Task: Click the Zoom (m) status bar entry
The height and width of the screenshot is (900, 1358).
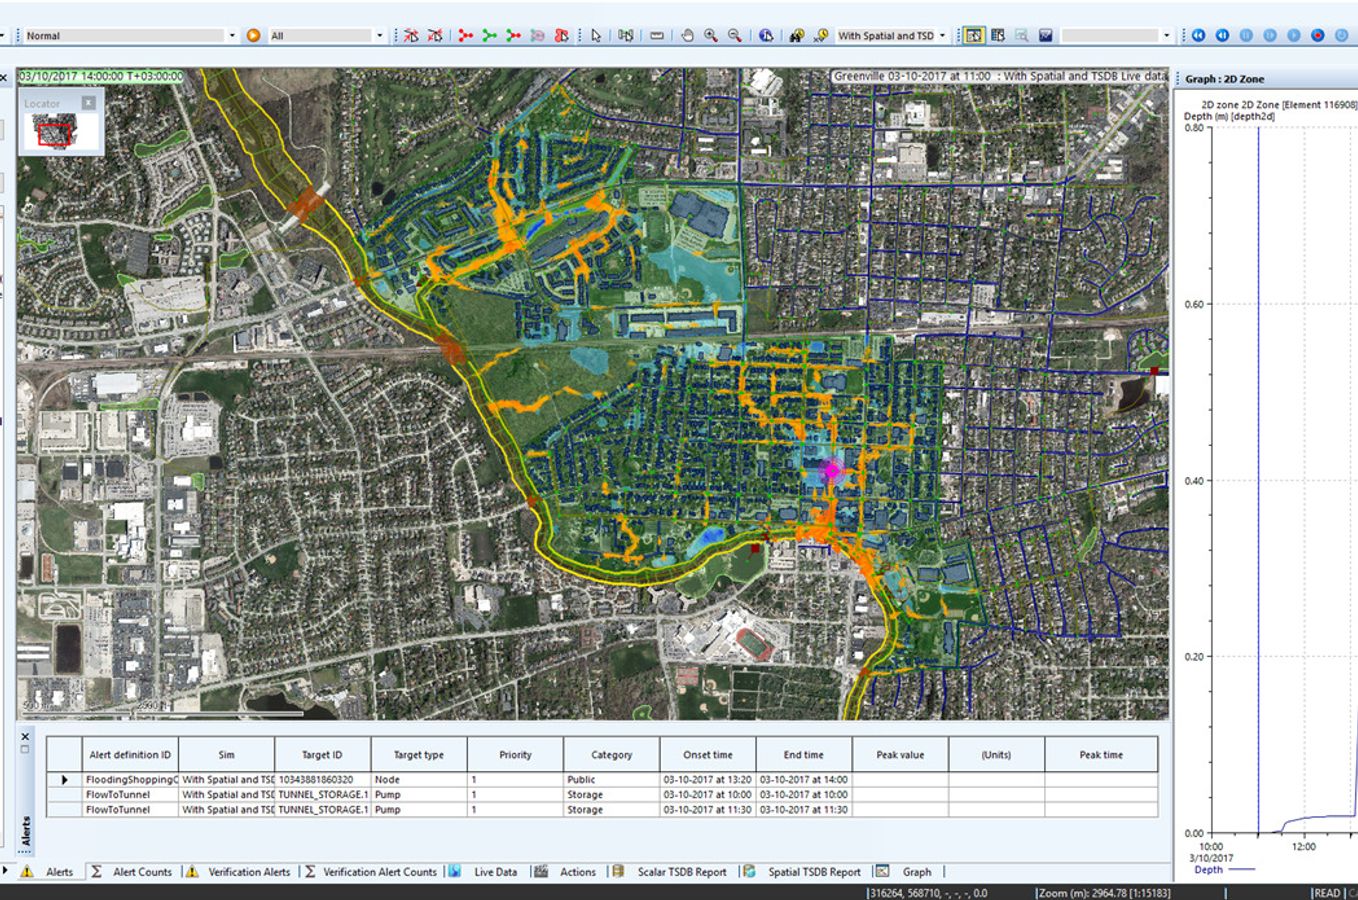Action: tap(1104, 893)
